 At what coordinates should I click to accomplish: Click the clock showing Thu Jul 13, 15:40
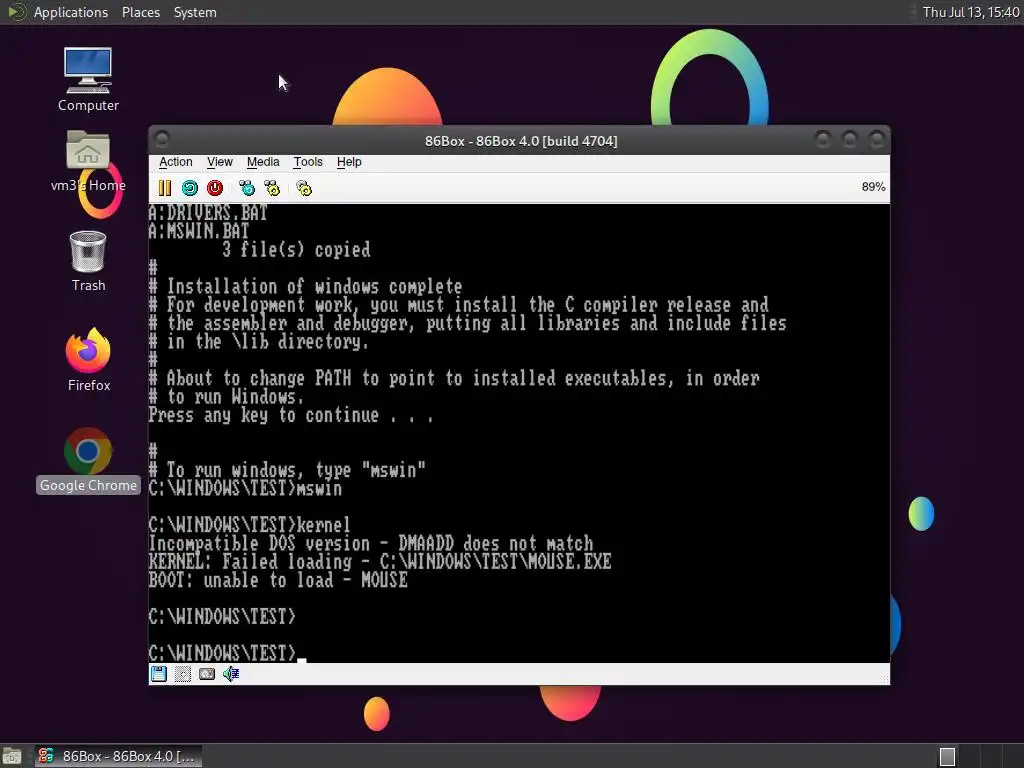click(x=970, y=12)
